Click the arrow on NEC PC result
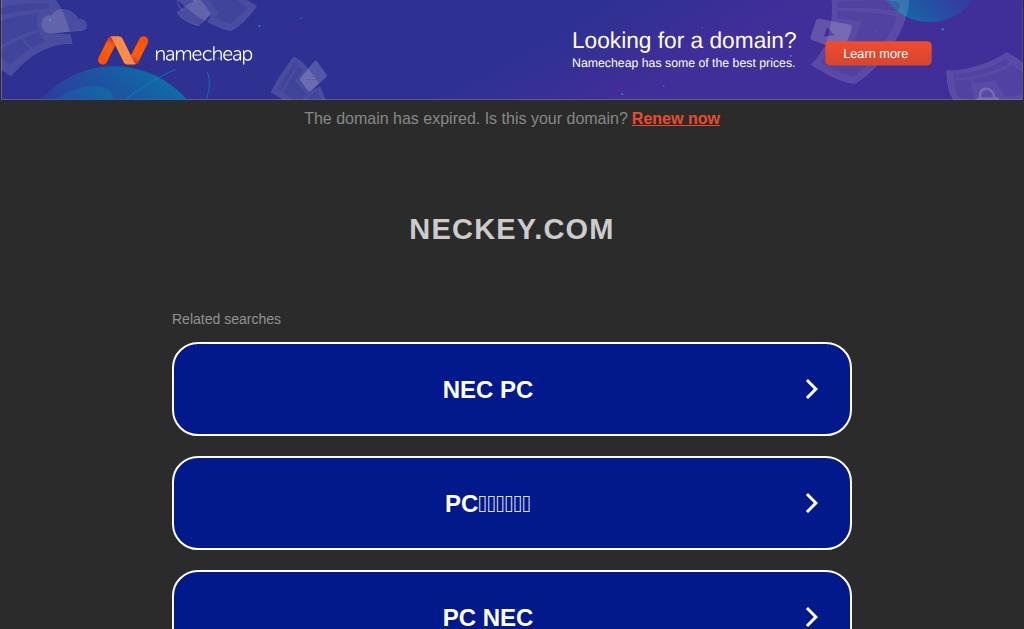 [811, 389]
